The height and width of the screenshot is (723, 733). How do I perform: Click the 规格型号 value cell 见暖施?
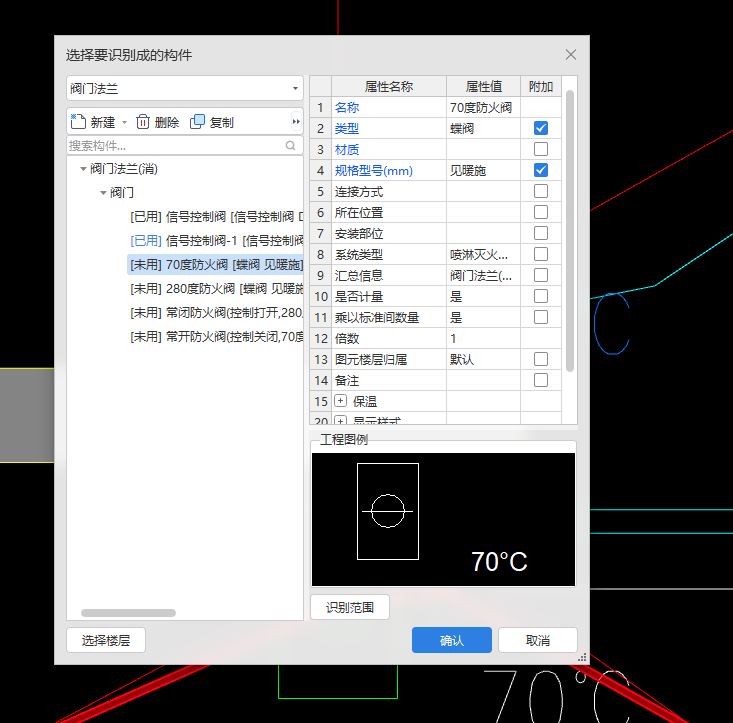click(x=483, y=171)
